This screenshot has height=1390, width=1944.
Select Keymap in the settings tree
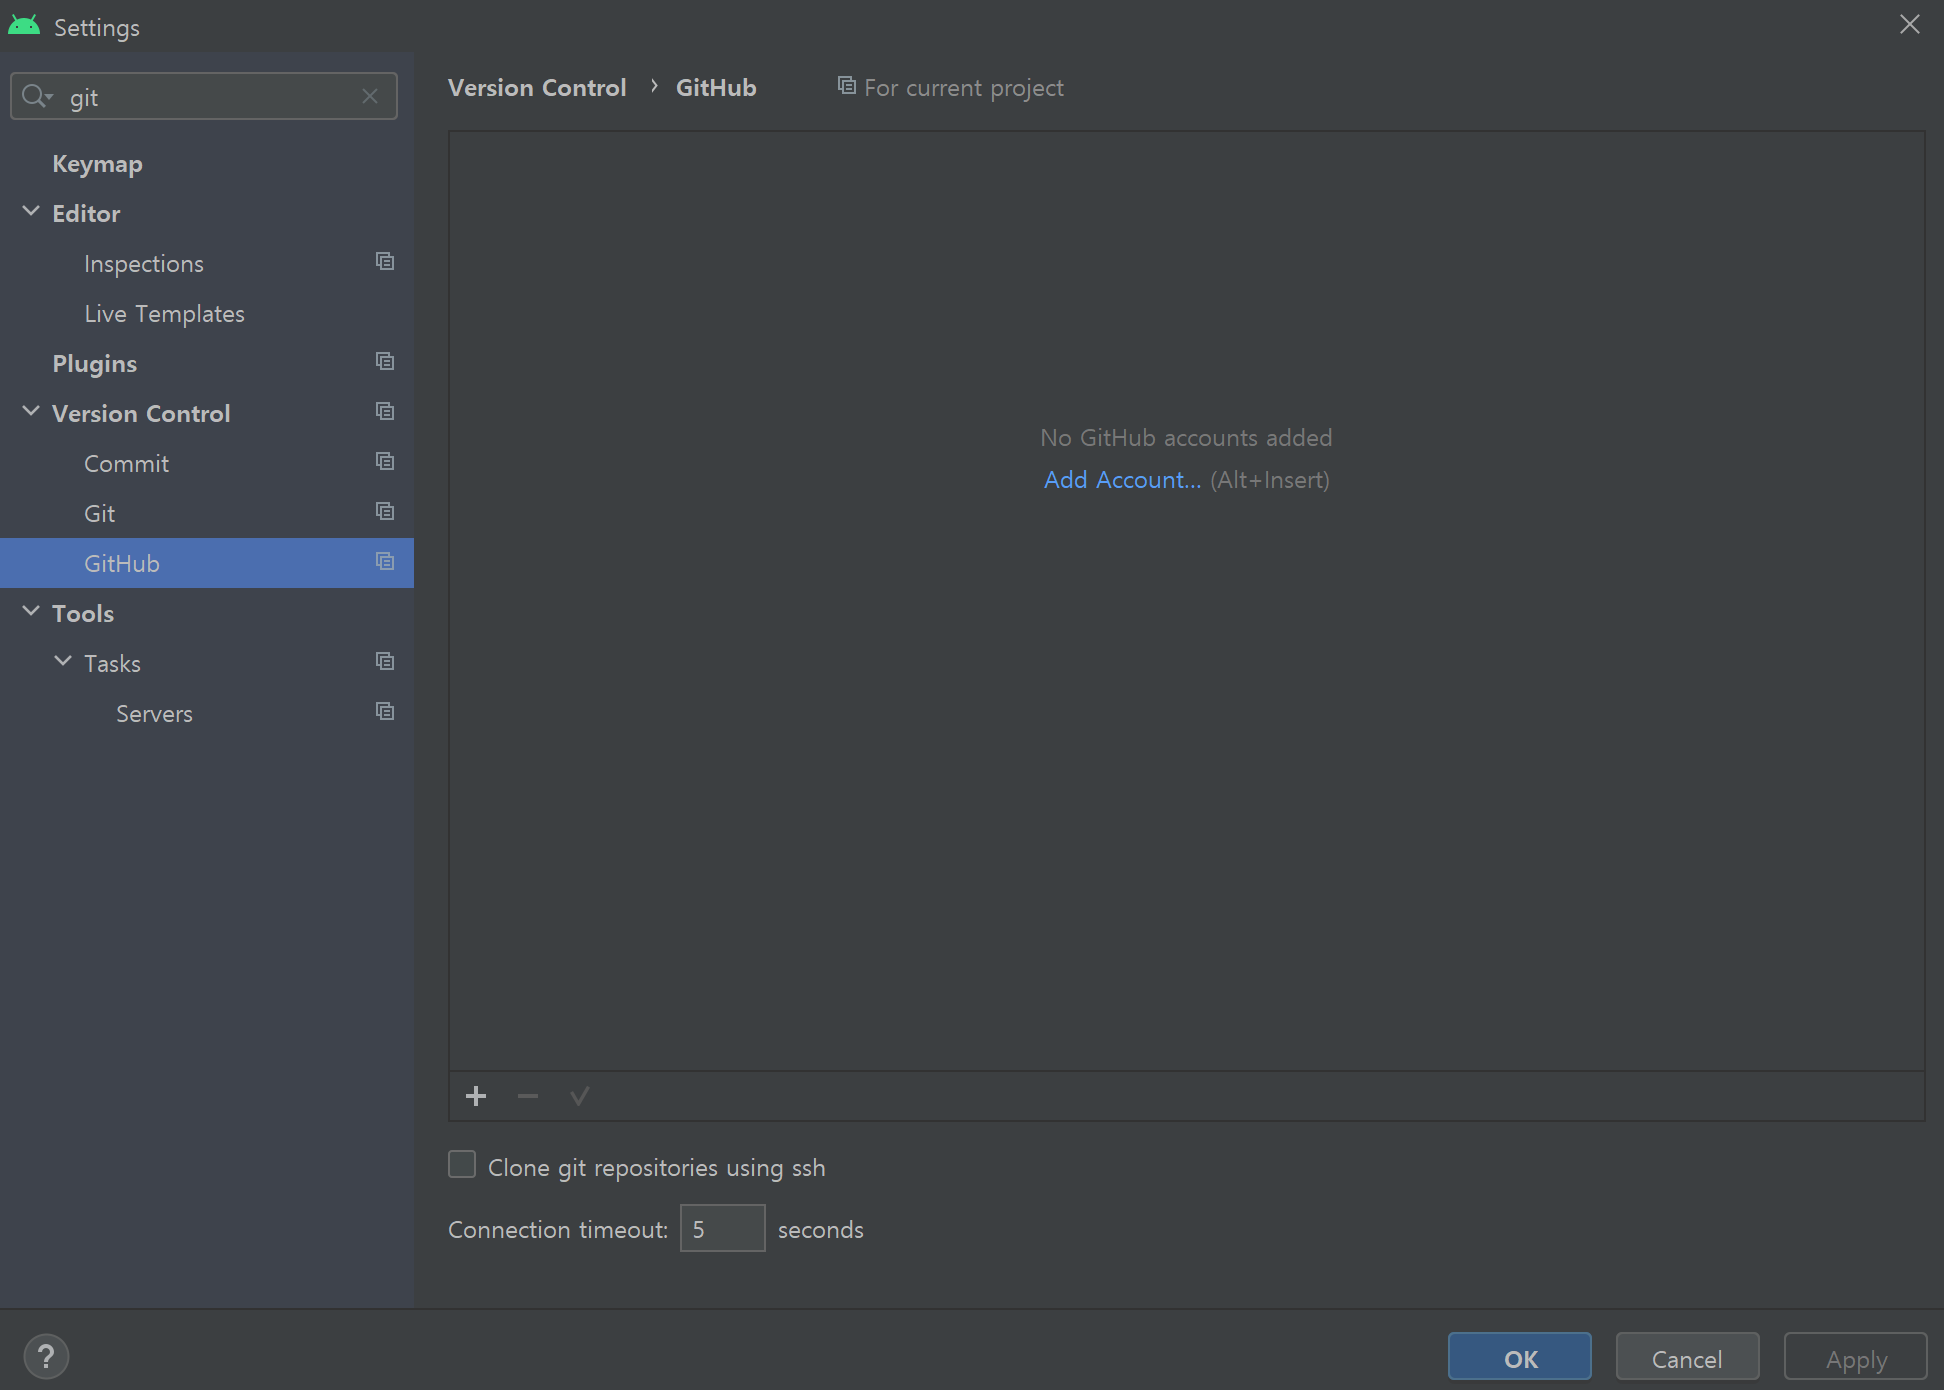[97, 164]
